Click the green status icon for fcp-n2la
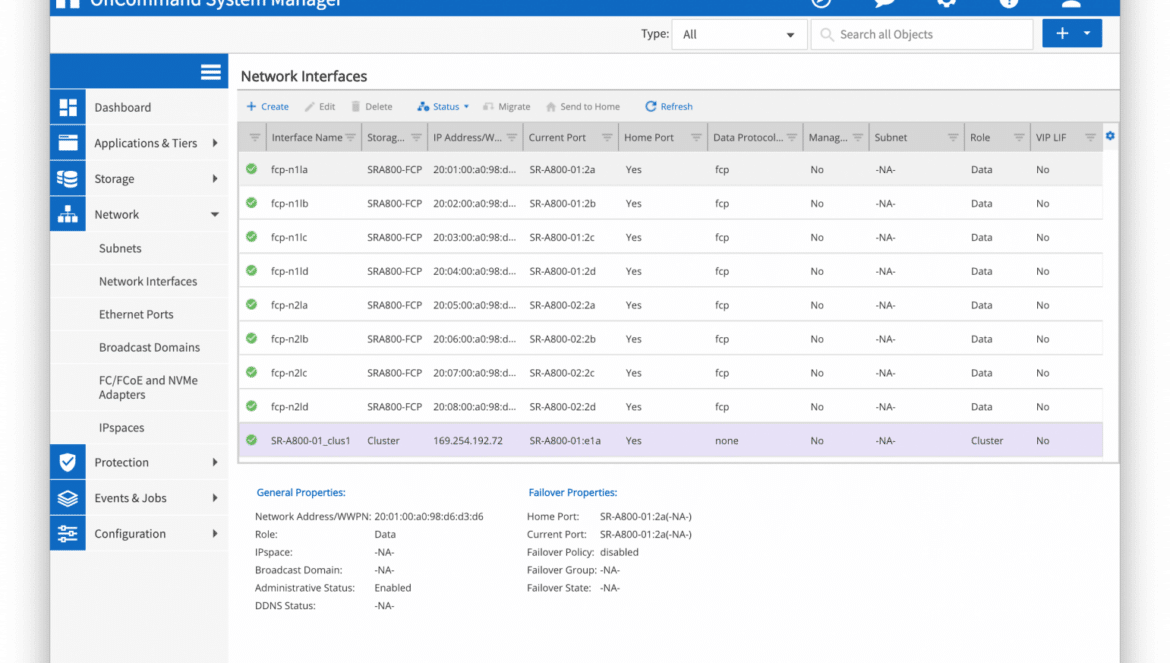Image resolution: width=1170 pixels, height=663 pixels. click(x=251, y=304)
